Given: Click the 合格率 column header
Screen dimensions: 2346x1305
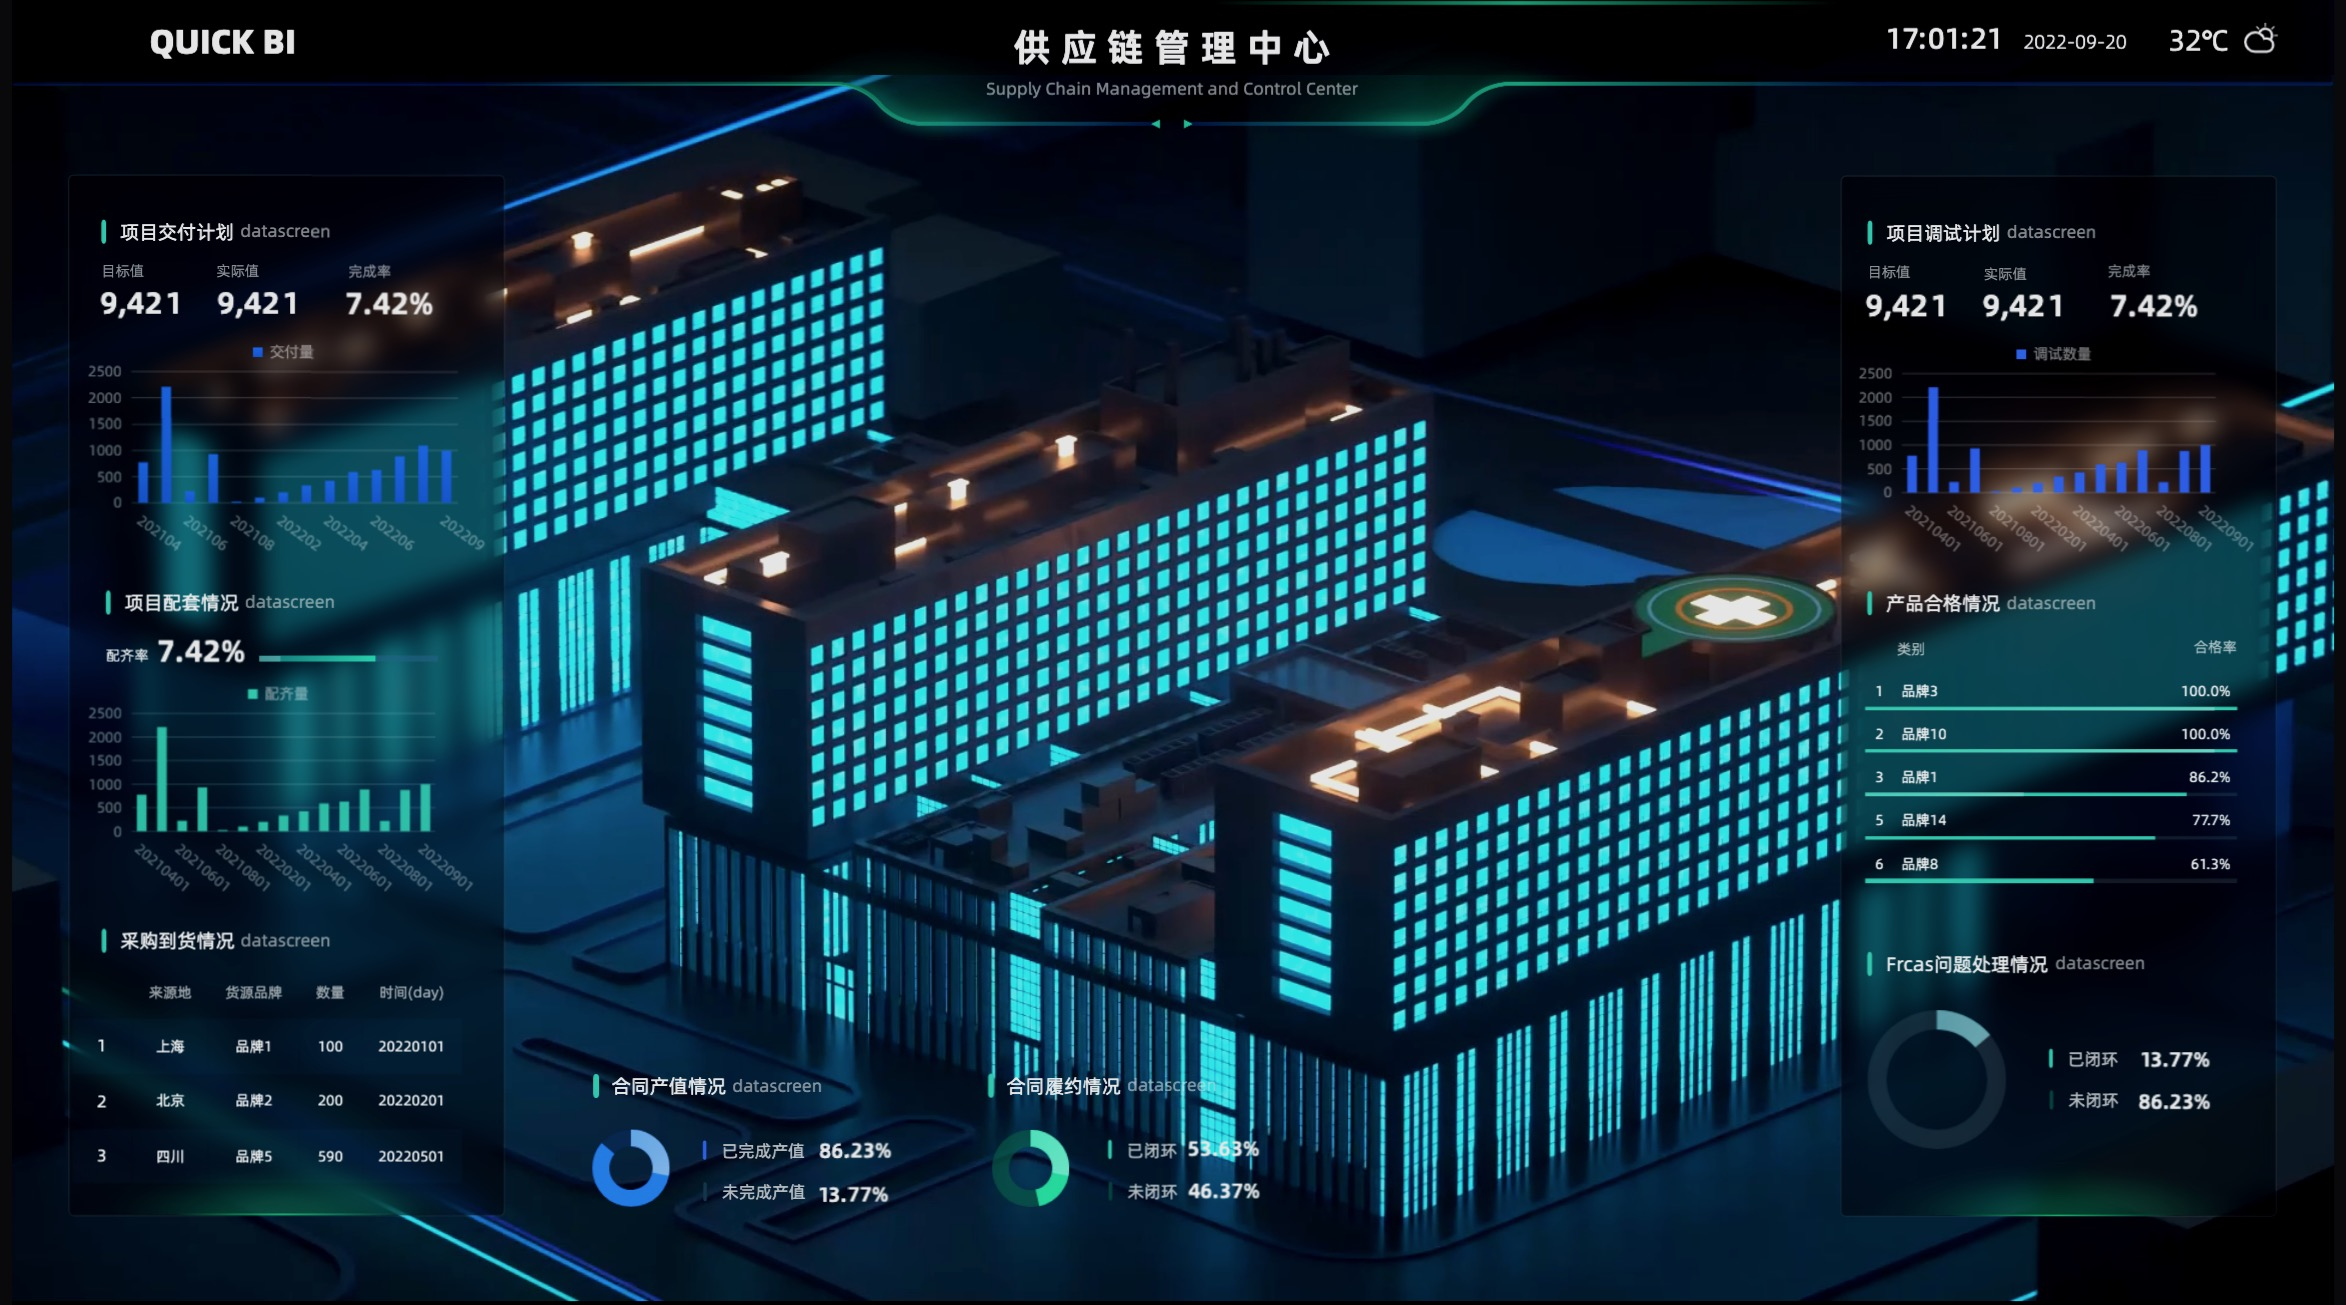Looking at the screenshot, I should [x=2214, y=647].
